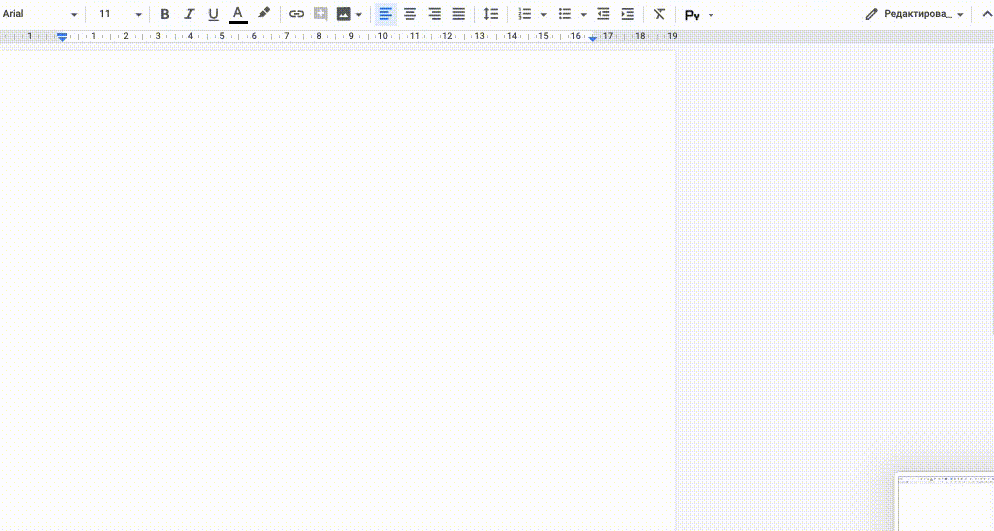Collapse the toolbar with the up chevron
Screen dimensions: 994x531
click(x=986, y=14)
